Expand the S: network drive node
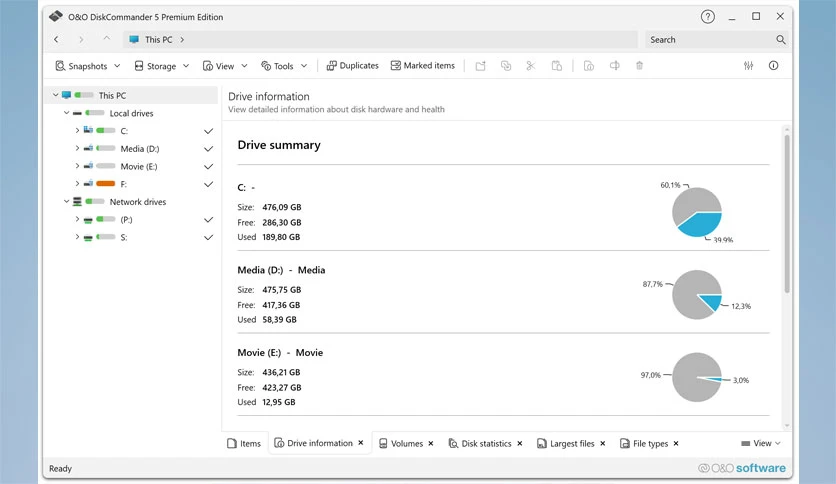Image resolution: width=836 pixels, height=484 pixels. [77, 237]
